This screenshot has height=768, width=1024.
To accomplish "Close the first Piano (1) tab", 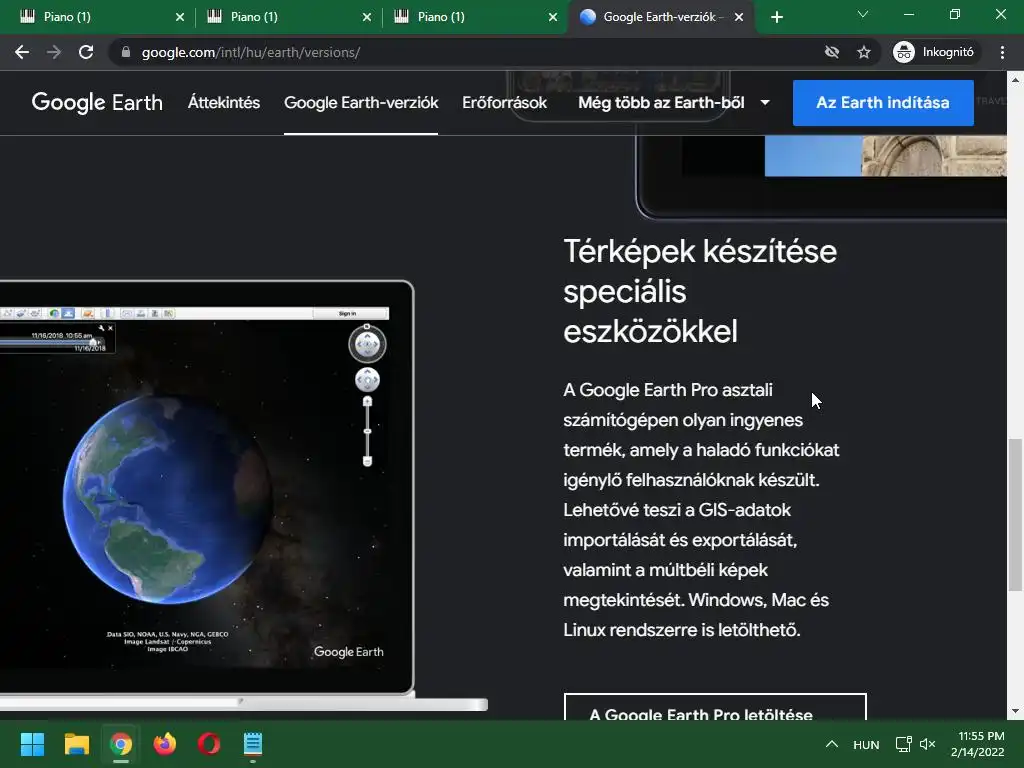I will pyautogui.click(x=180, y=17).
